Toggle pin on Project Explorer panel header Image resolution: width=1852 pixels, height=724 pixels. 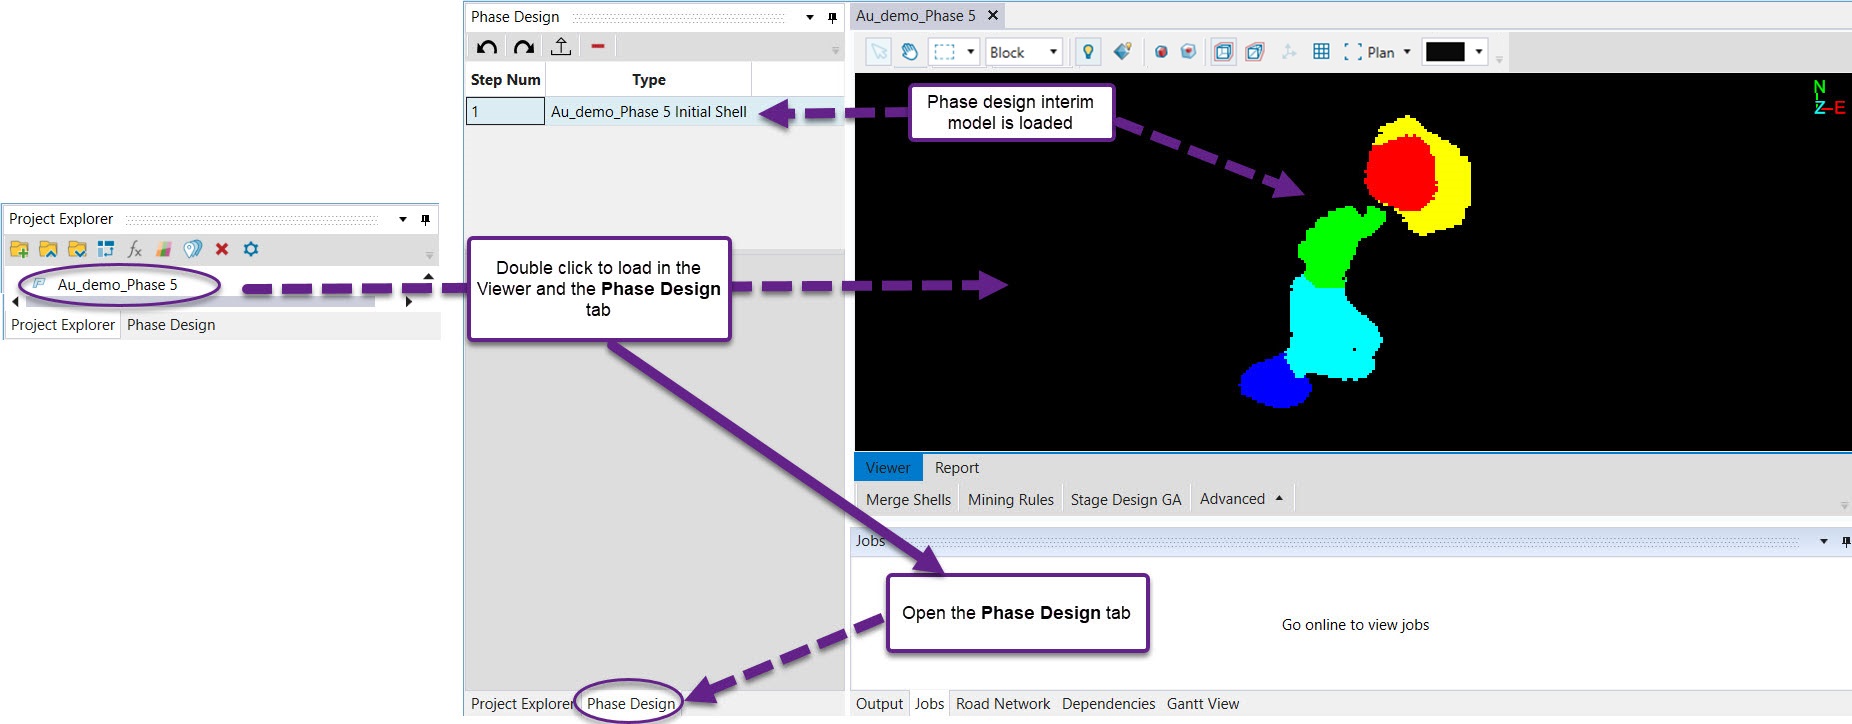point(425,219)
